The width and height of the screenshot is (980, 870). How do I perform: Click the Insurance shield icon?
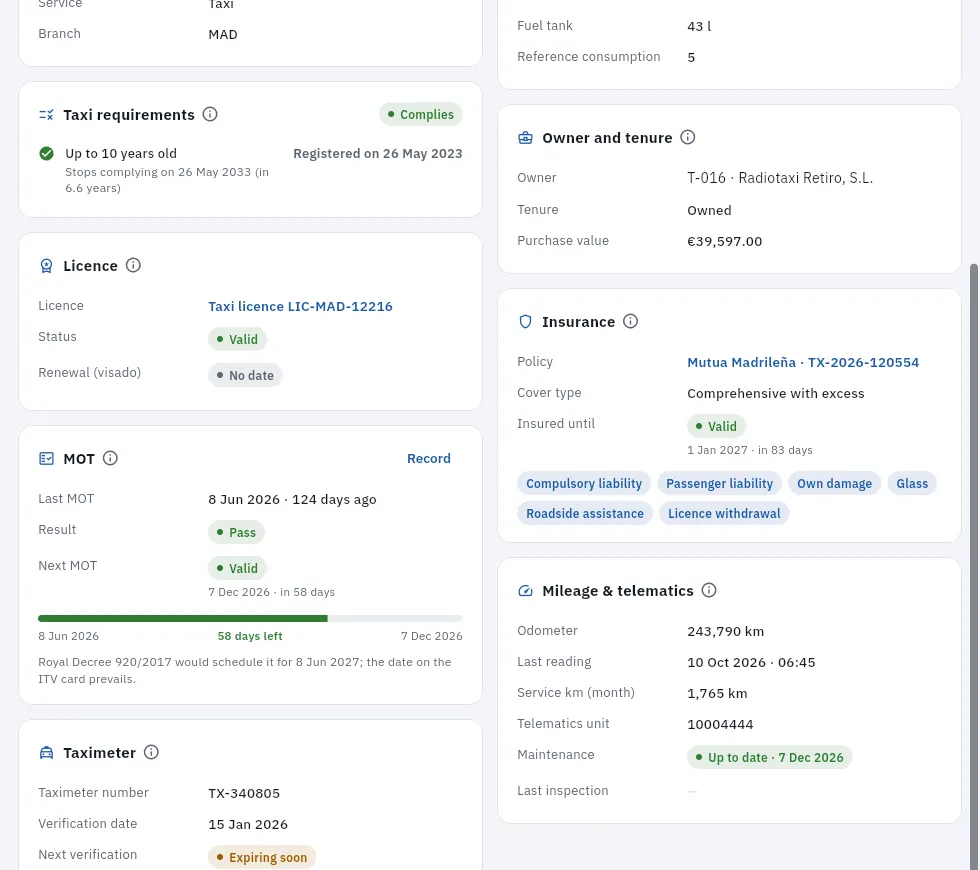(x=526, y=322)
